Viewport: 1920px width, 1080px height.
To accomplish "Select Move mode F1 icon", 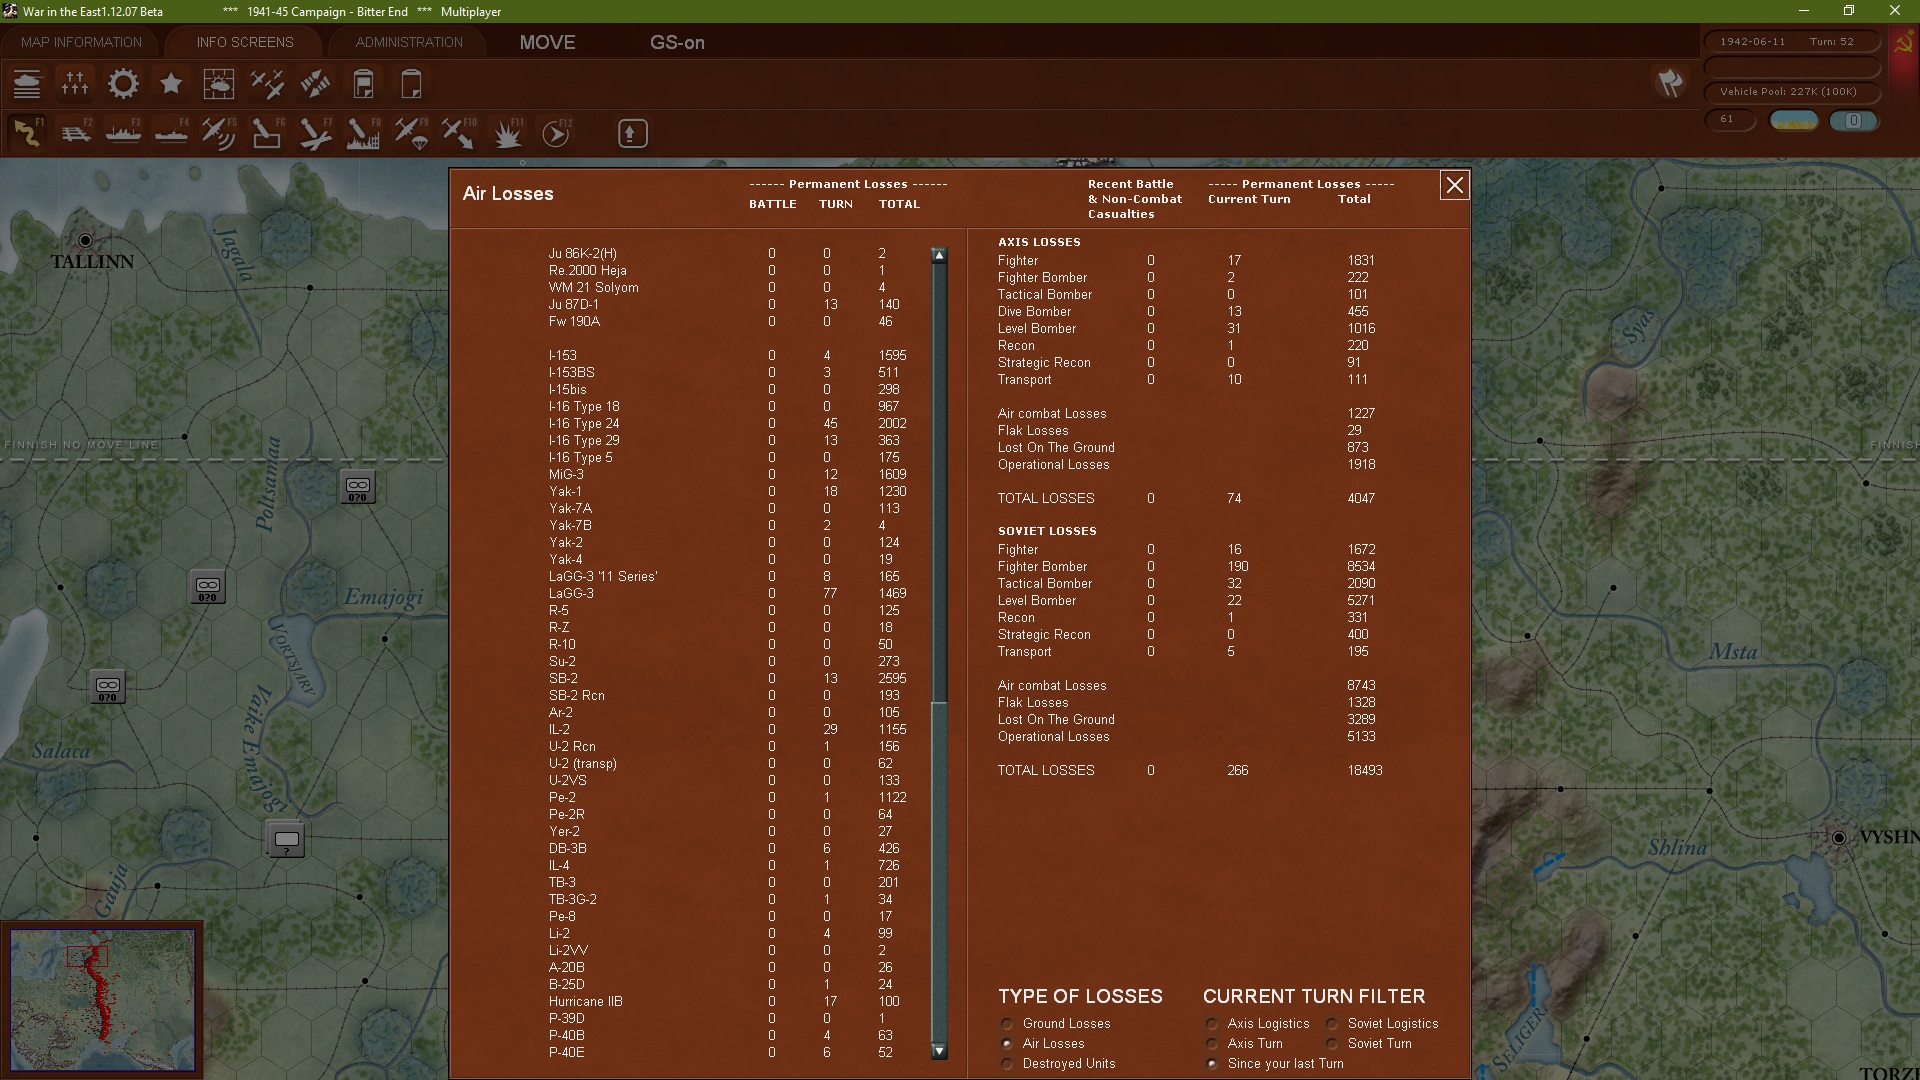I will pyautogui.click(x=27, y=133).
